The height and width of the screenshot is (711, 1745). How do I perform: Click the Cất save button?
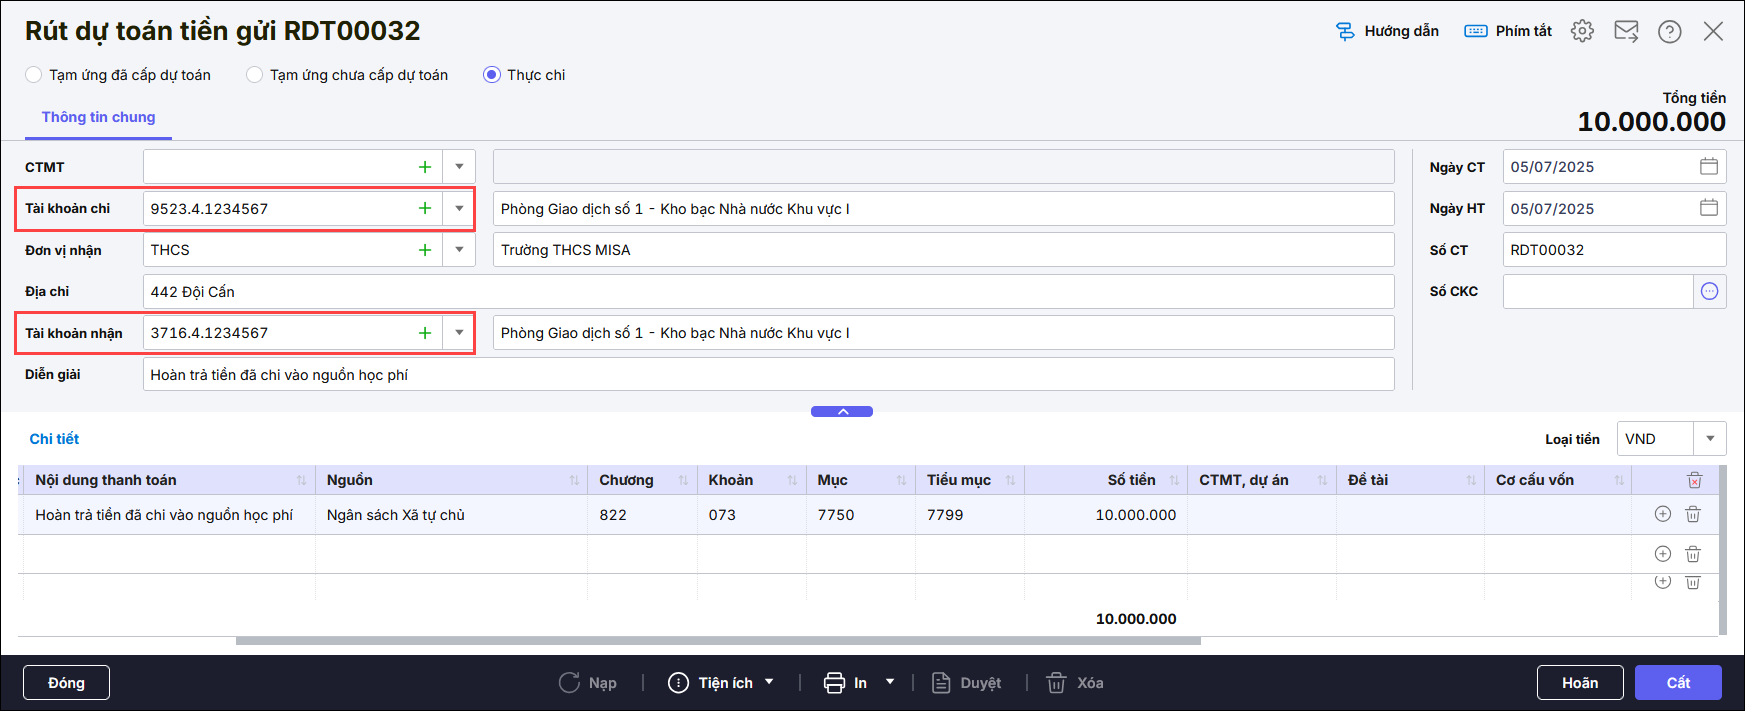tap(1677, 683)
